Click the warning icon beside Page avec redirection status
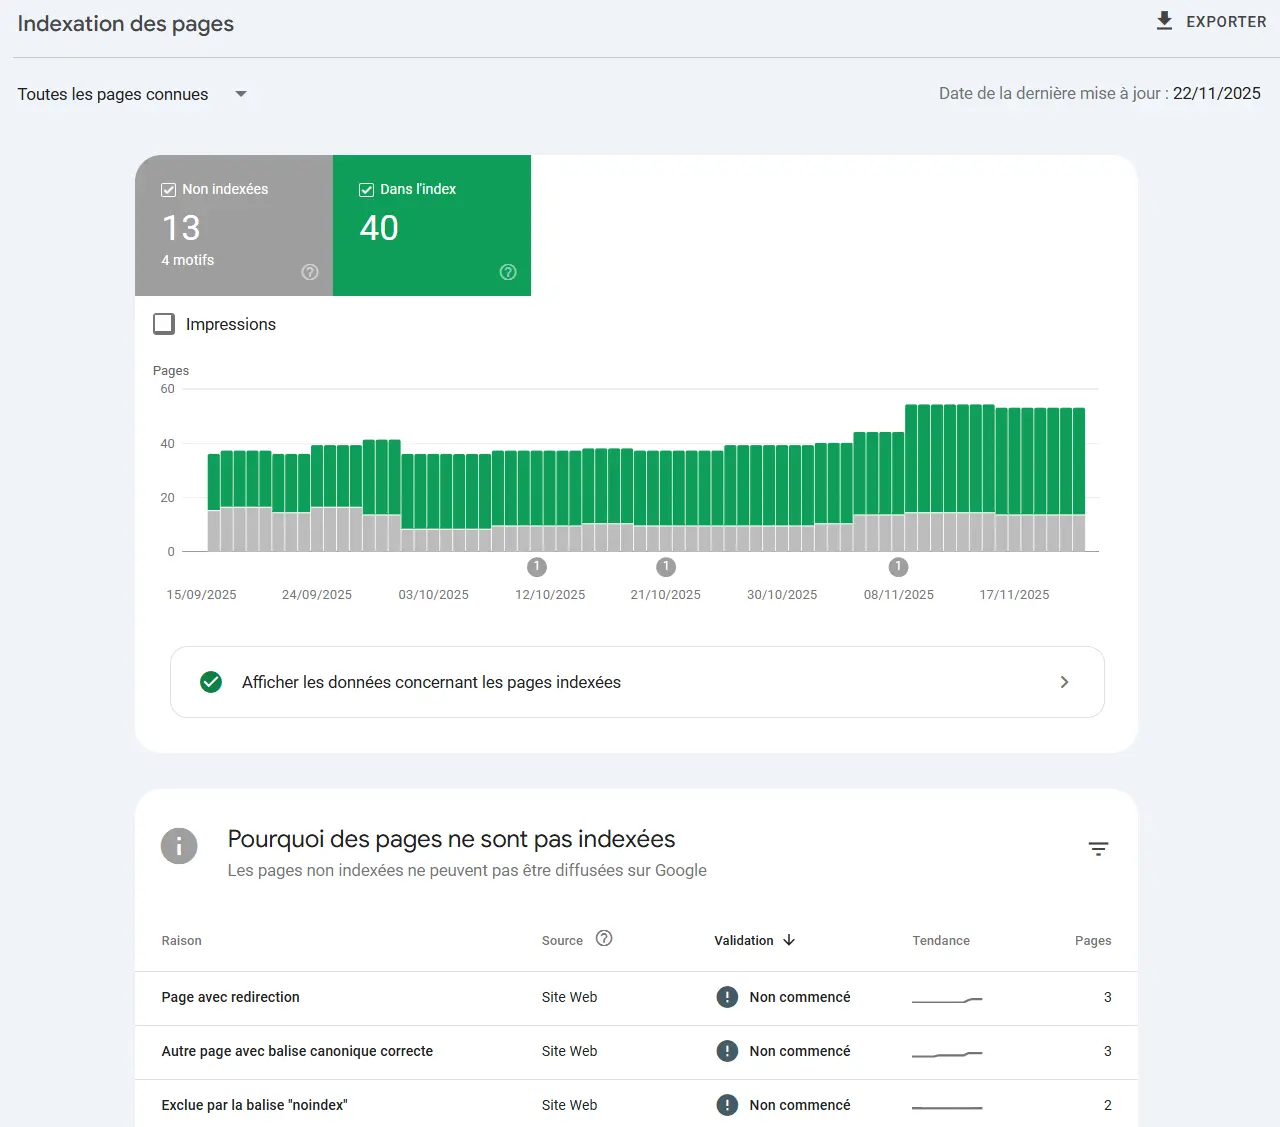 click(x=727, y=997)
